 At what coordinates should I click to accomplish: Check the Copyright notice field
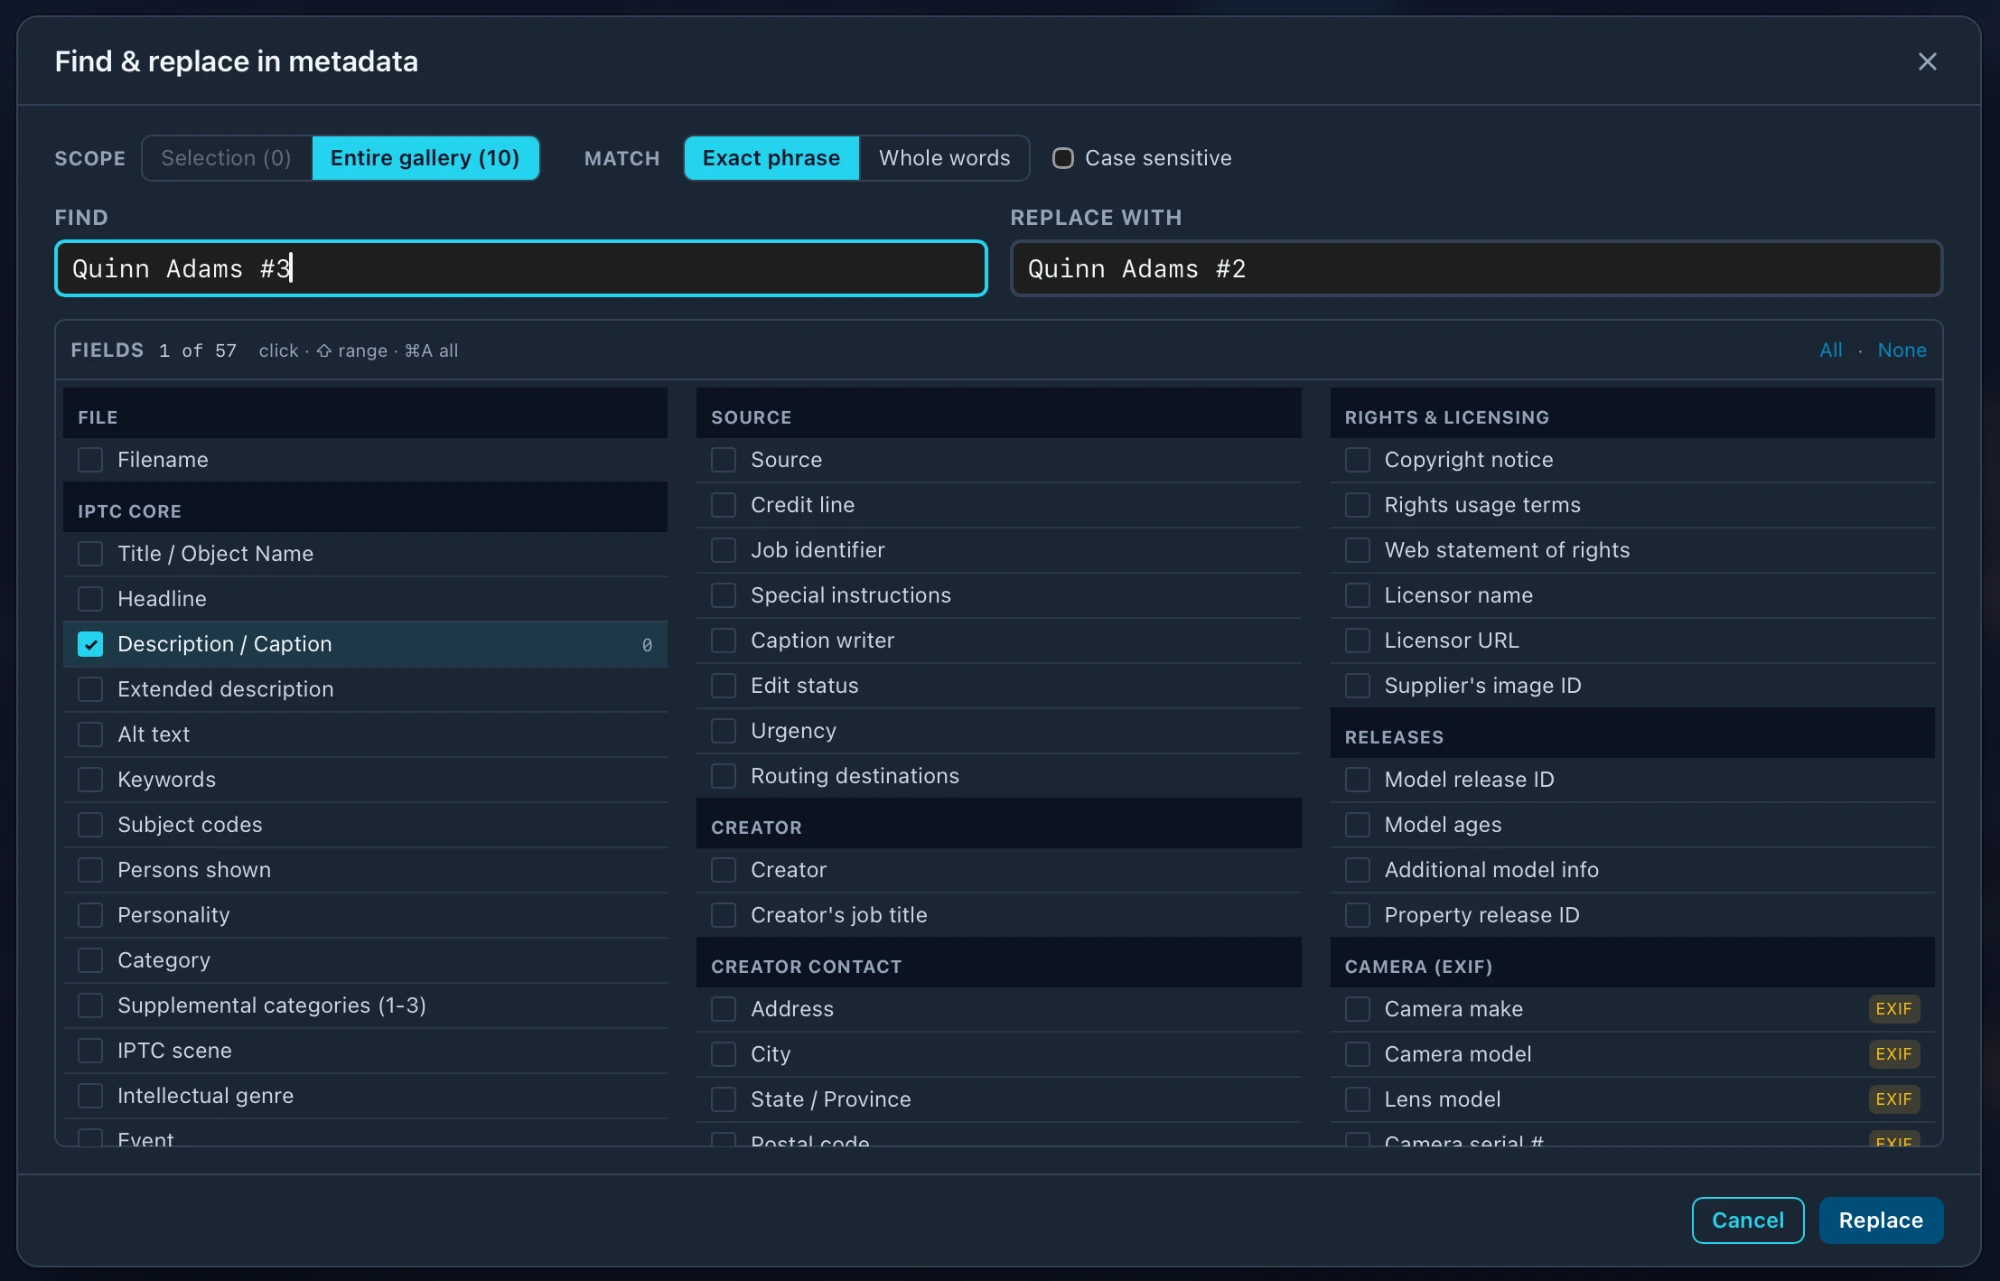pyautogui.click(x=1357, y=460)
